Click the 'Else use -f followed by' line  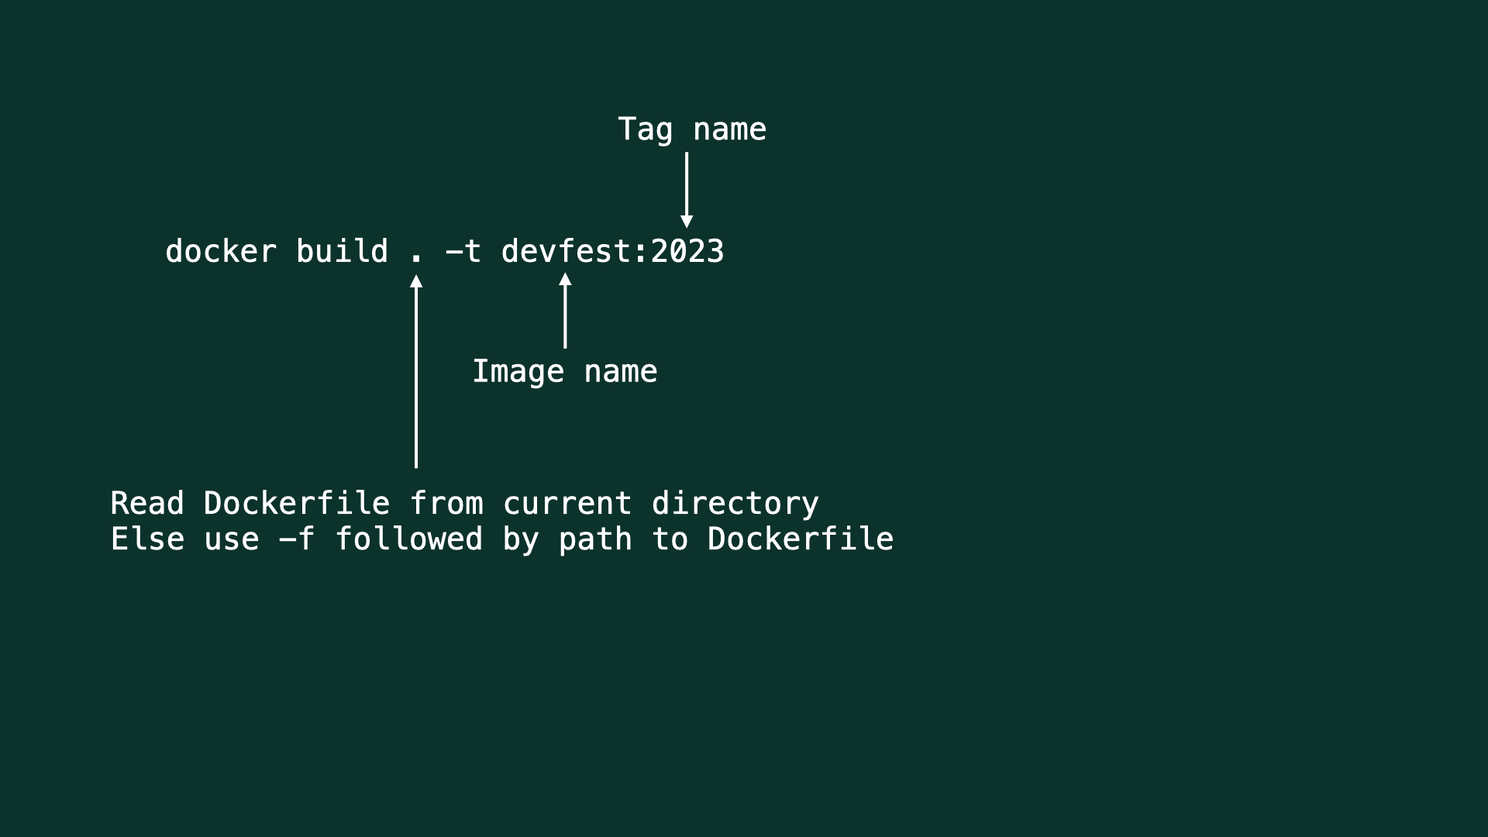pyautogui.click(x=501, y=539)
